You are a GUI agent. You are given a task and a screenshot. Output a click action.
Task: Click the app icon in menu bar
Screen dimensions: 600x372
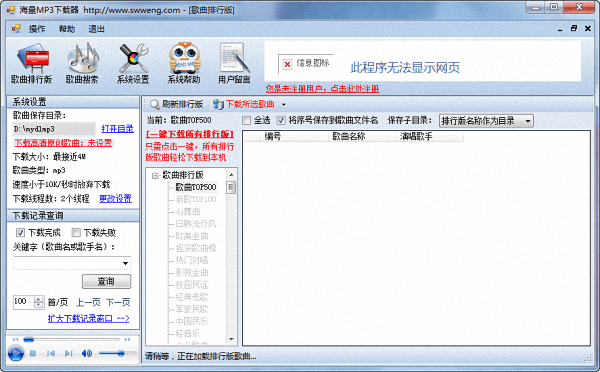pyautogui.click(x=16, y=29)
